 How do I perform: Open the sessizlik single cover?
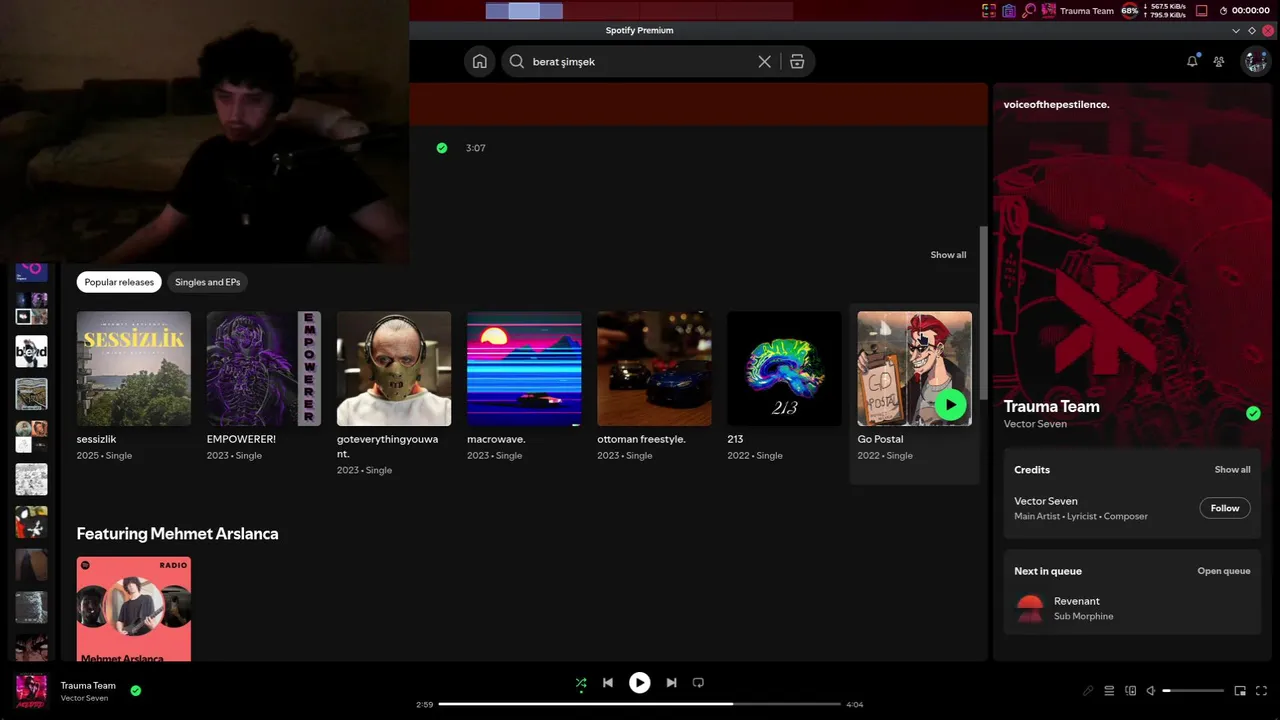point(134,369)
